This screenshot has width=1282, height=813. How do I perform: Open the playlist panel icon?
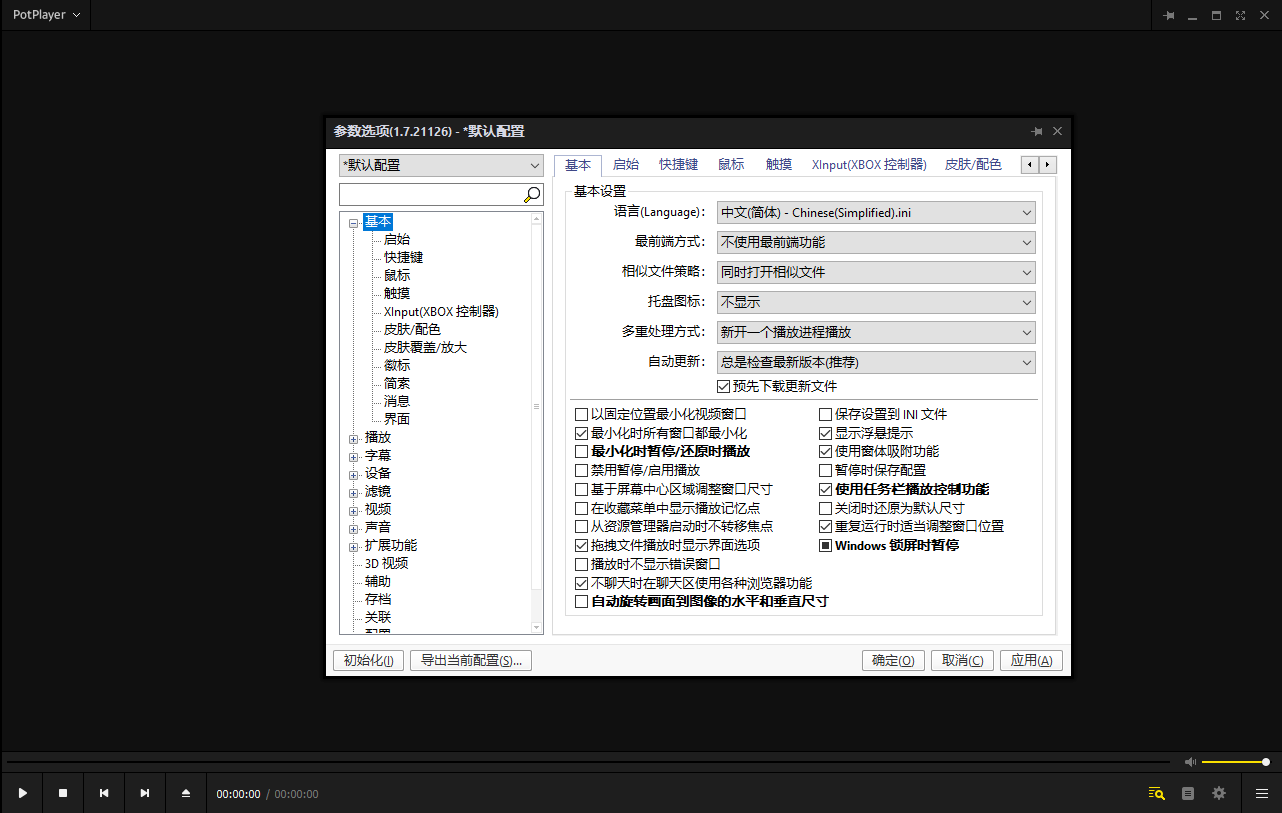pyautogui.click(x=1188, y=793)
